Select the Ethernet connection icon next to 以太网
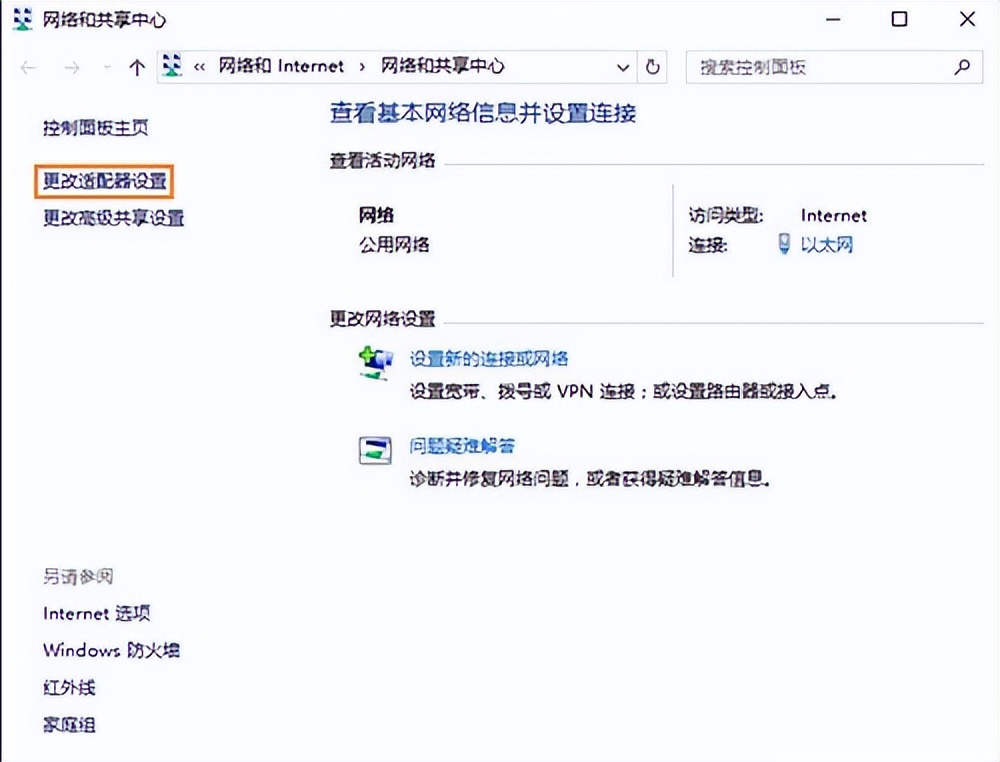The image size is (1000, 762). click(784, 244)
